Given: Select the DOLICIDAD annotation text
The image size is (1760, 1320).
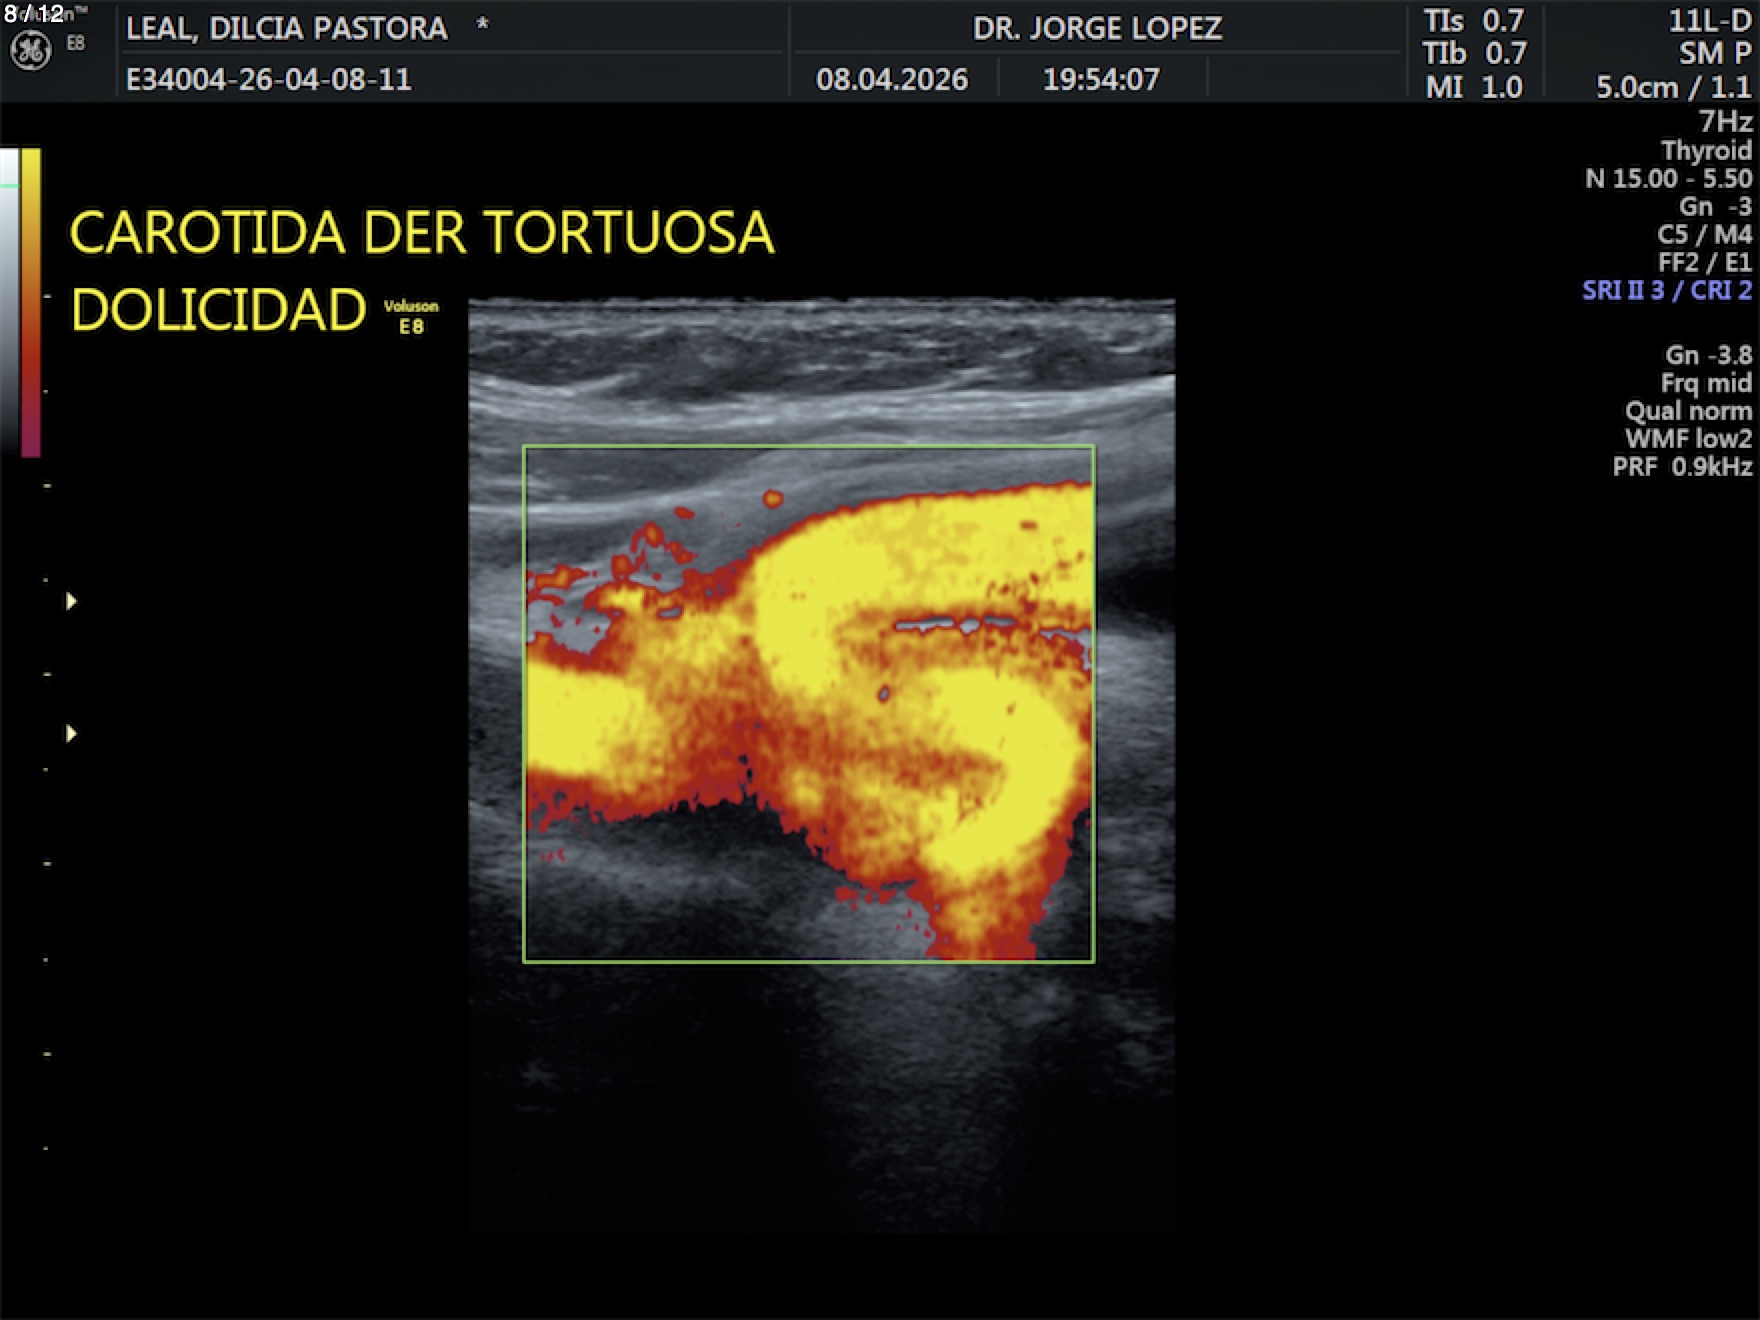Looking at the screenshot, I should click(x=218, y=310).
